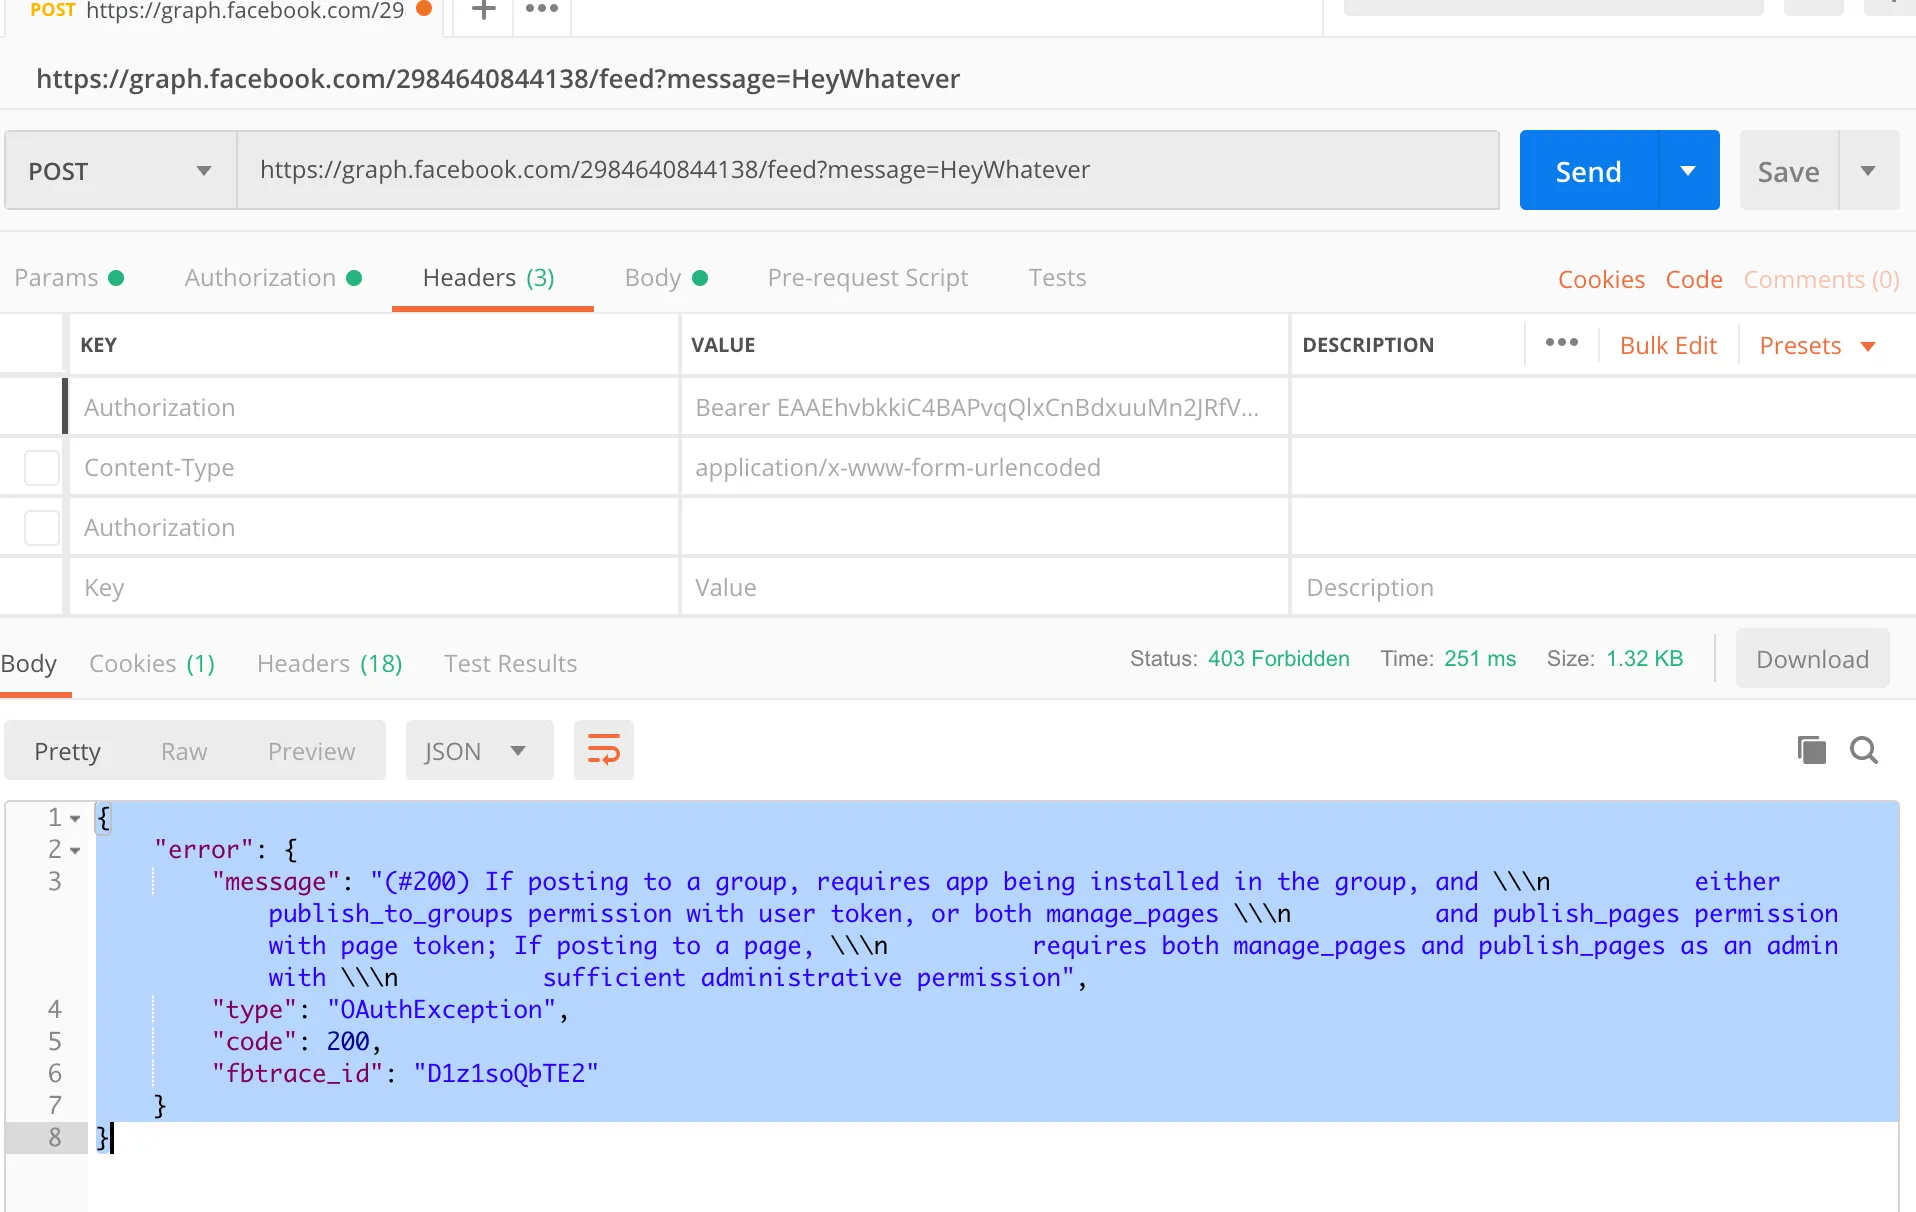
Task: Switch to the Params tab
Action: 69,278
